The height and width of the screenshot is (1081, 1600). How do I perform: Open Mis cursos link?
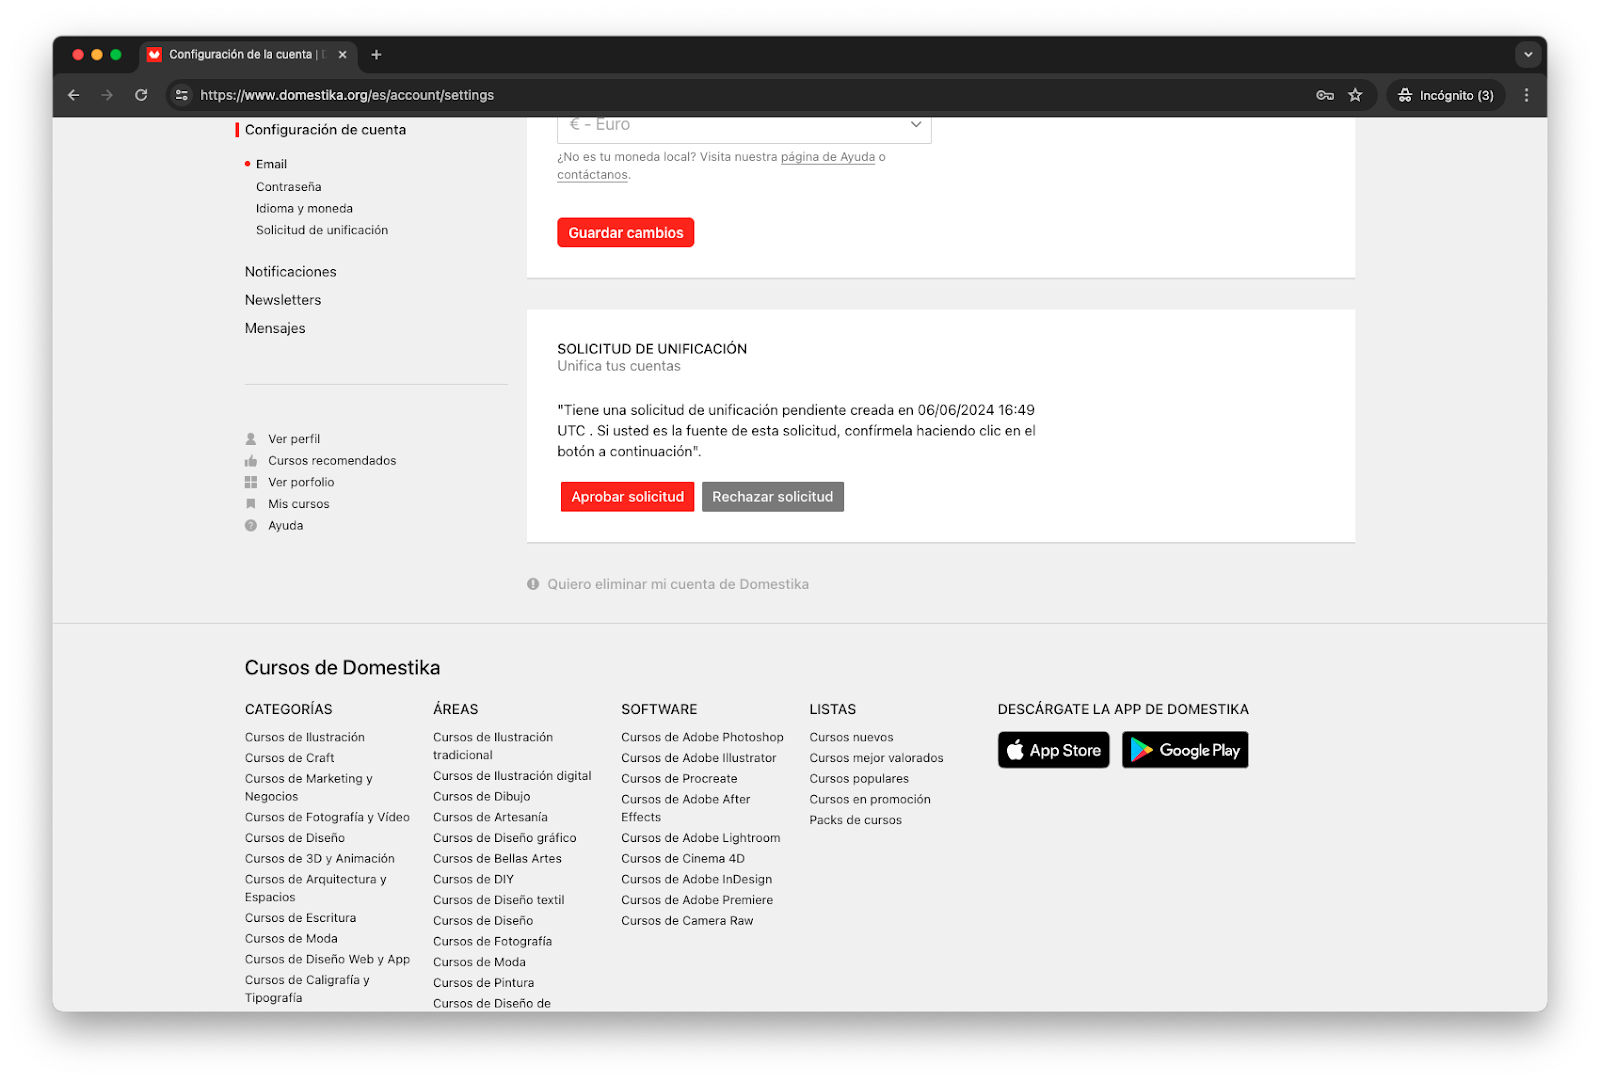pyautogui.click(x=298, y=504)
